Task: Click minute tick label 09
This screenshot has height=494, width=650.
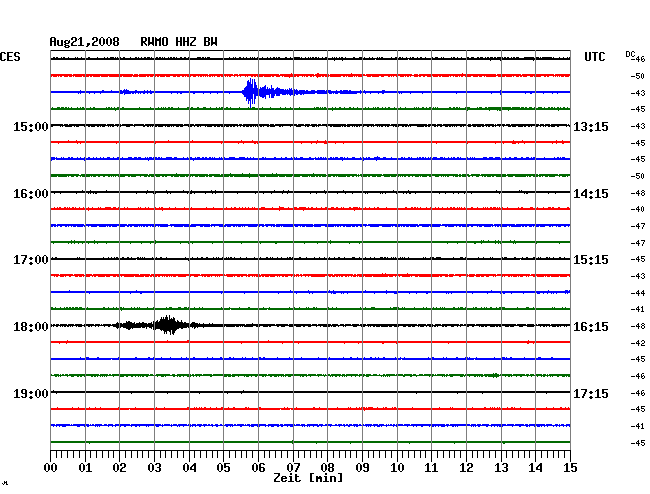Action: [x=362, y=467]
